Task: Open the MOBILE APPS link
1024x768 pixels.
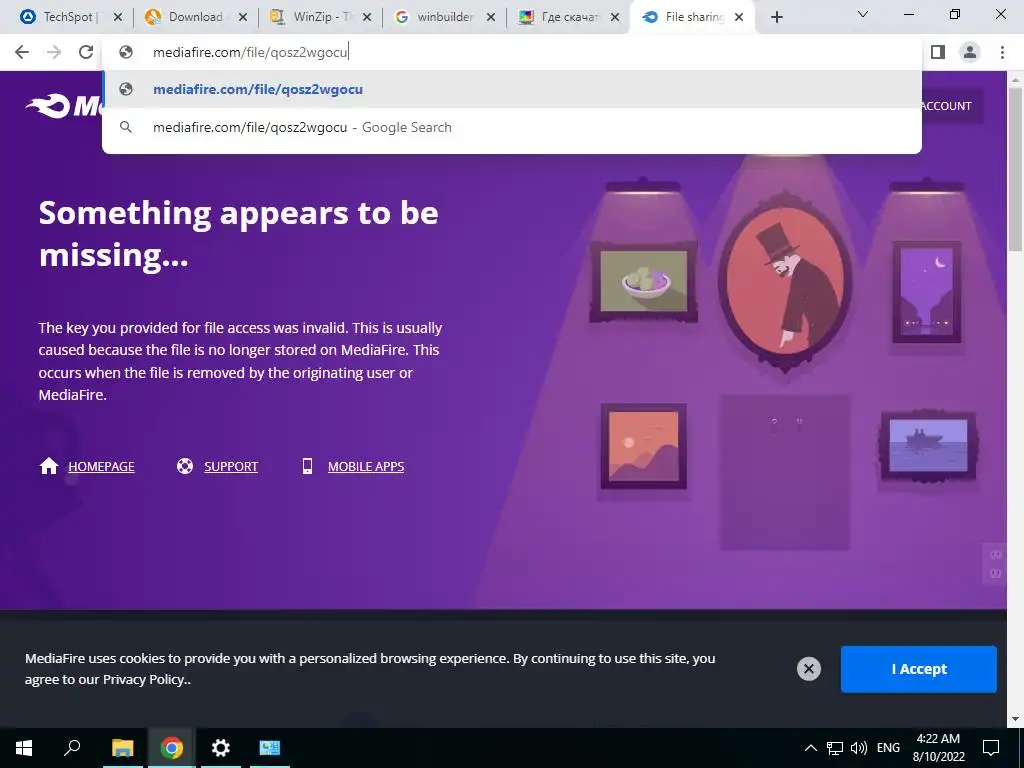Action: click(x=366, y=466)
